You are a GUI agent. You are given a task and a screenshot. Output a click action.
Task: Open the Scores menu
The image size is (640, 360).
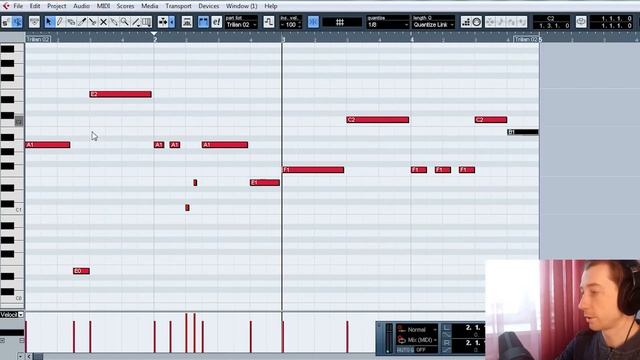point(125,6)
